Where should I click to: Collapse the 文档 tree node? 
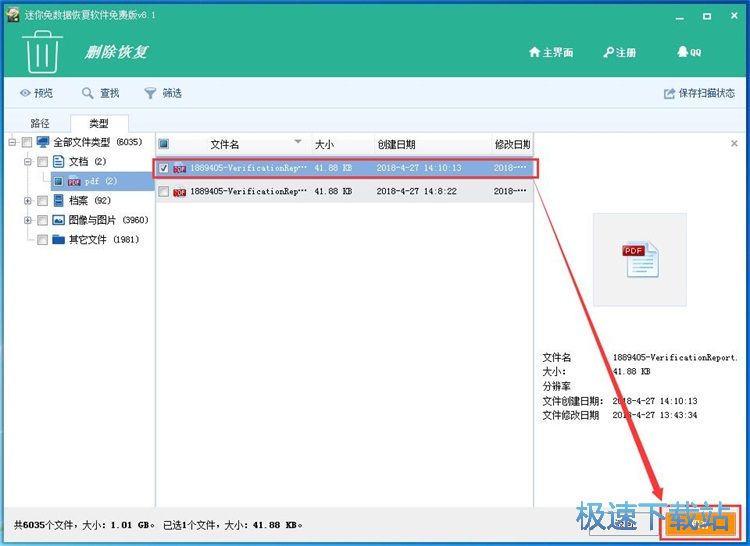pos(28,162)
